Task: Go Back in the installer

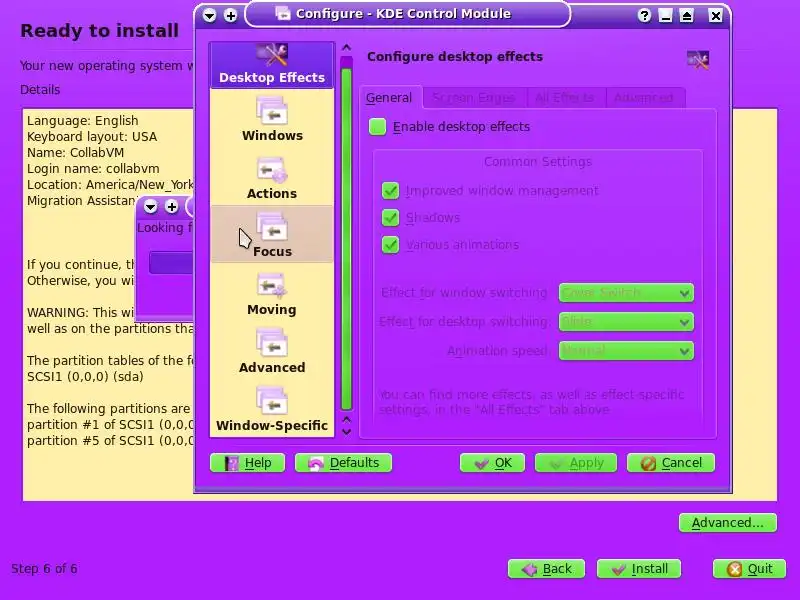Action: 546,569
